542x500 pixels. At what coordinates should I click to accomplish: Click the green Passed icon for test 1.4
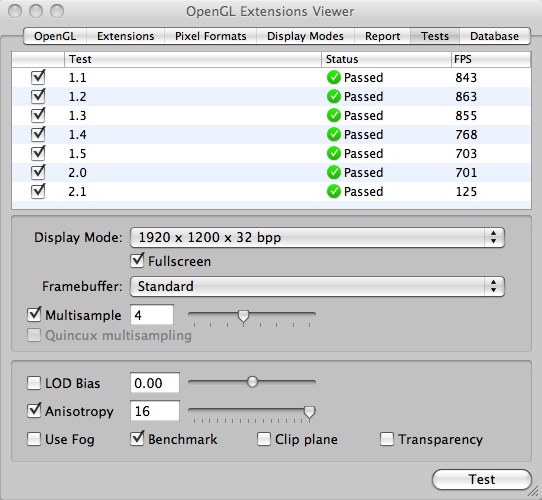tap(334, 135)
